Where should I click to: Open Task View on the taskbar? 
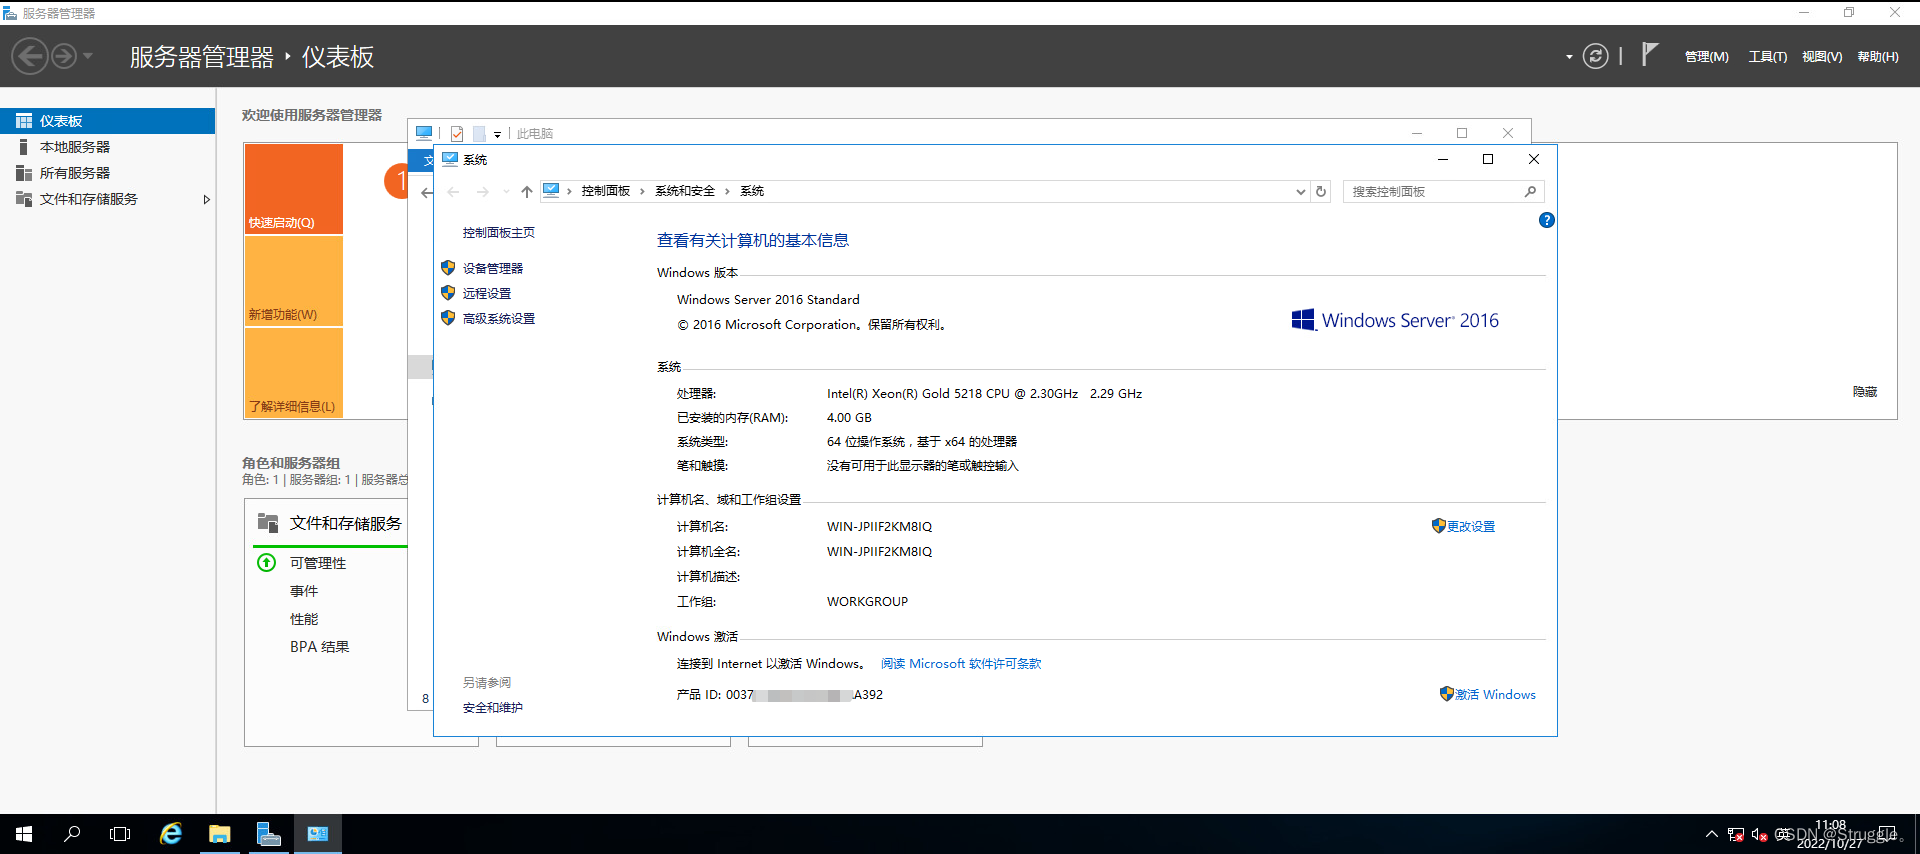(120, 833)
